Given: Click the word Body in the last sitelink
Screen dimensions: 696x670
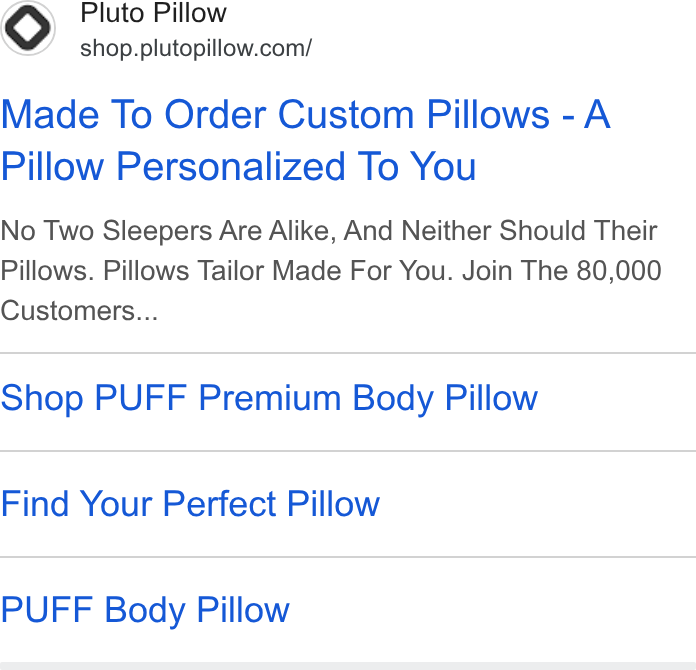Looking at the screenshot, I should click(x=145, y=611).
